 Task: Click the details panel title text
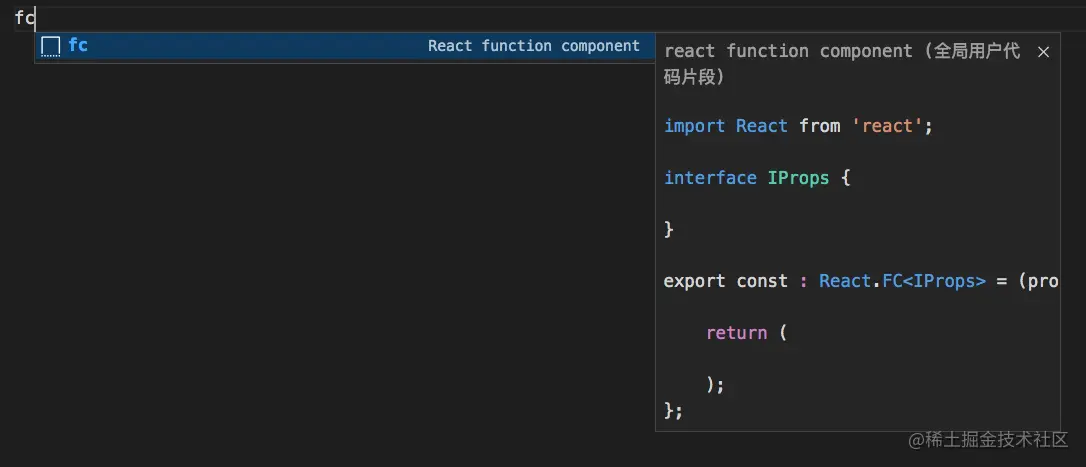coord(788,51)
